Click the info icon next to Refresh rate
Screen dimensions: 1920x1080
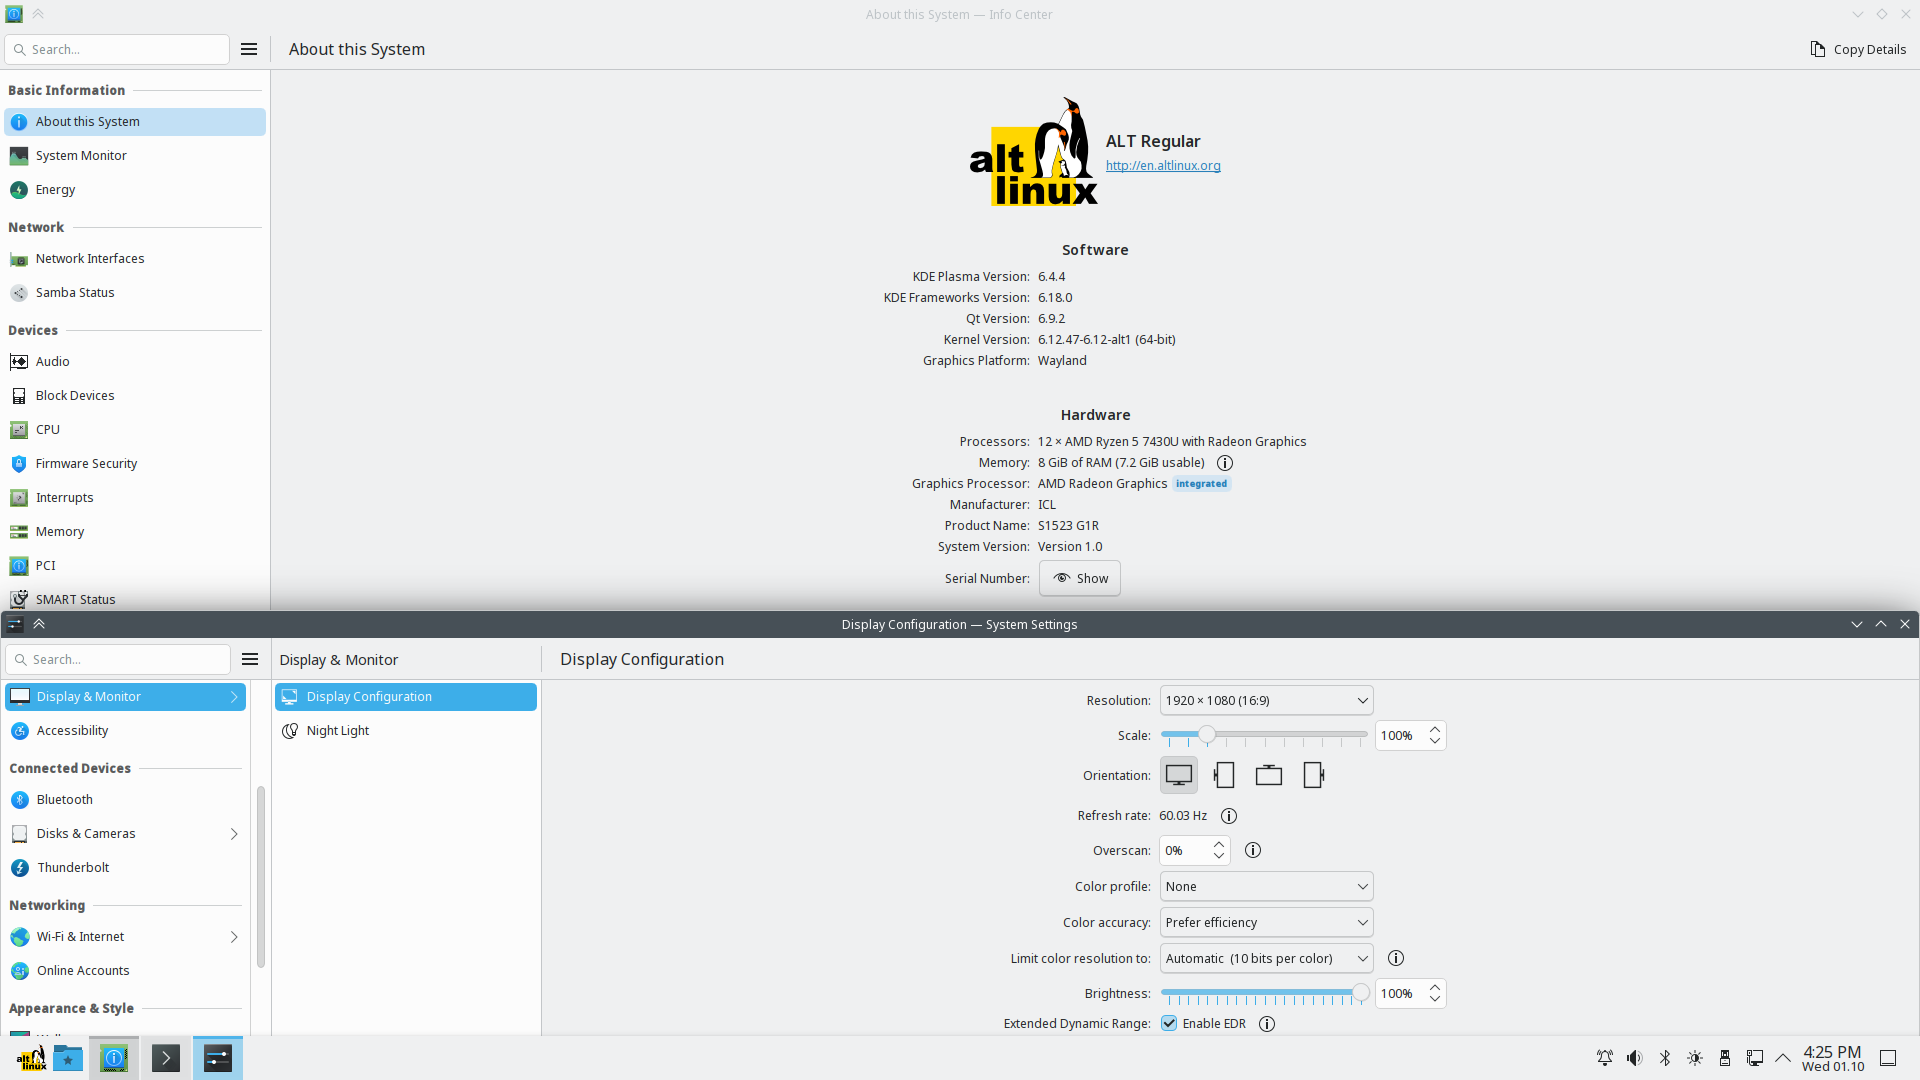point(1229,816)
